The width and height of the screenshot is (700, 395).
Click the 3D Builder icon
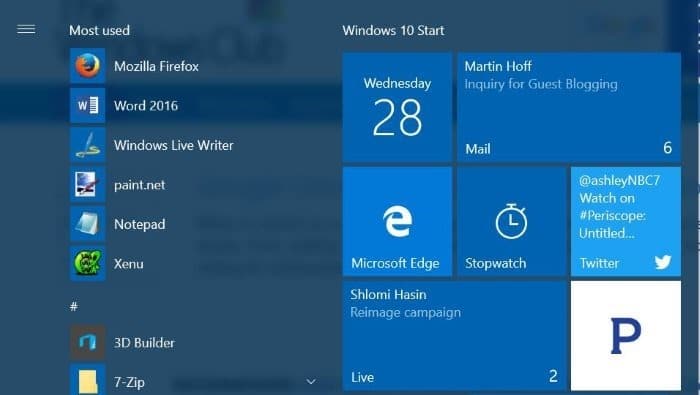point(88,342)
